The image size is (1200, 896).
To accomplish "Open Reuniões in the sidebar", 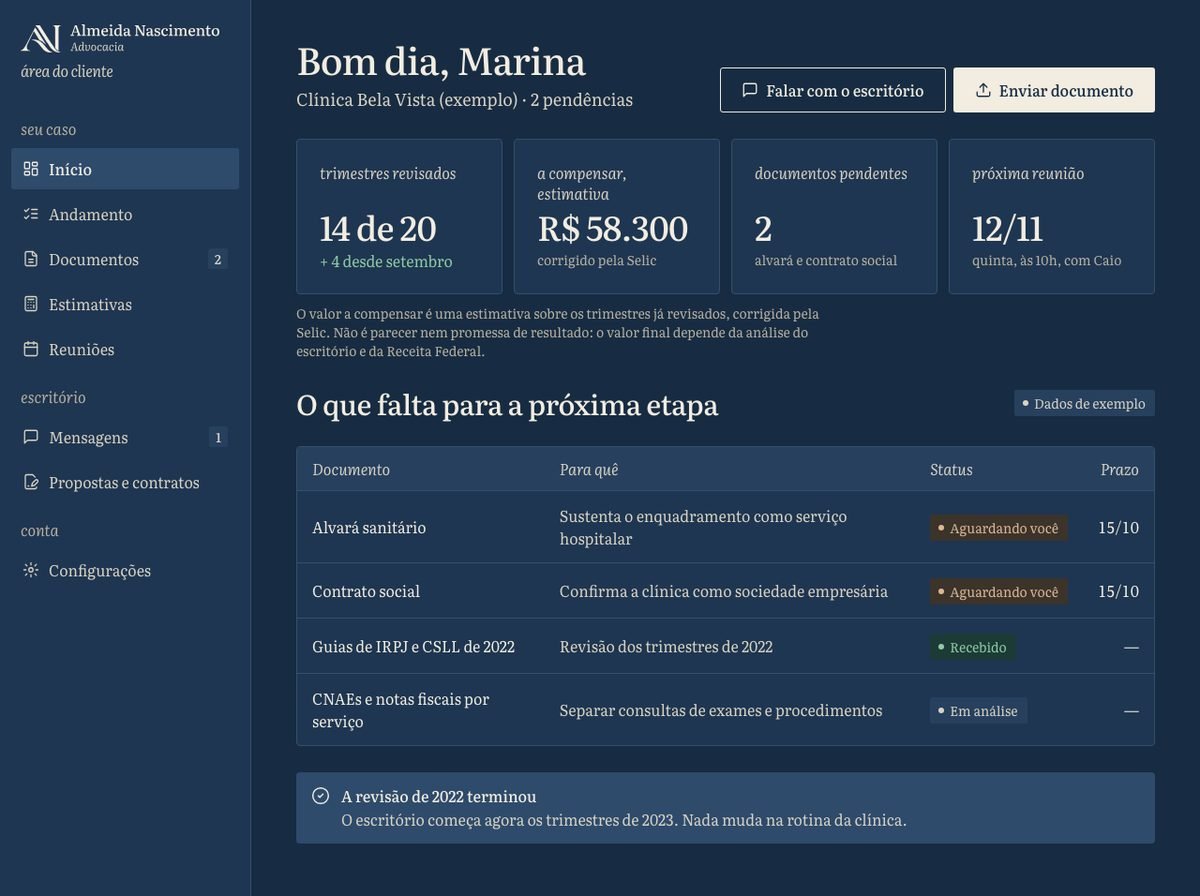I will point(125,349).
